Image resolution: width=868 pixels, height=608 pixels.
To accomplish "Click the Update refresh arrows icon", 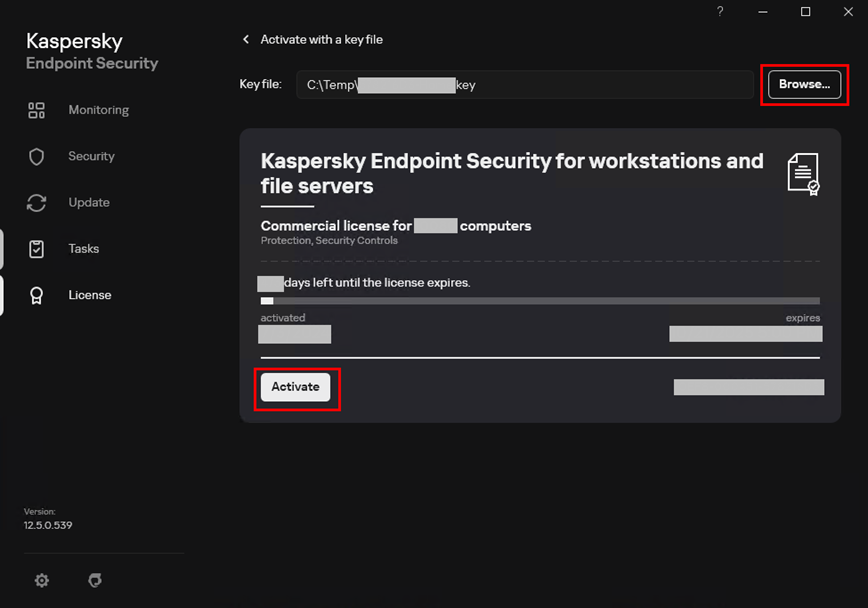I will 37,203.
